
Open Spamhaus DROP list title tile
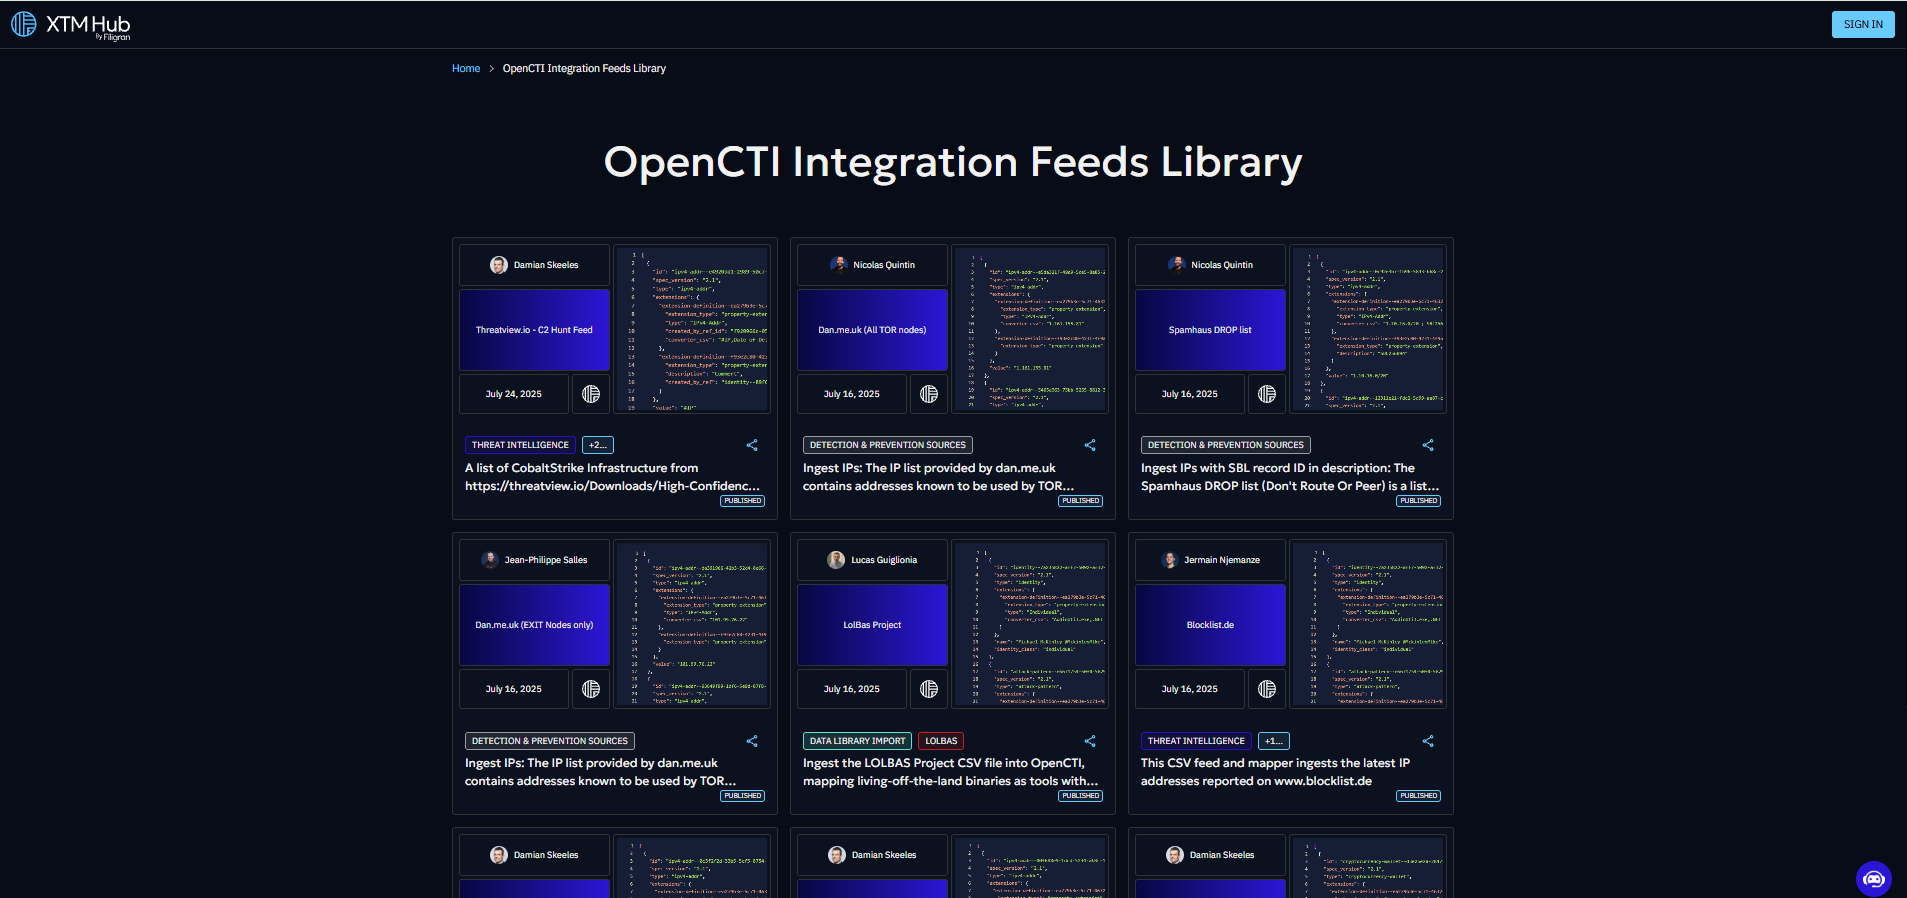click(1210, 330)
